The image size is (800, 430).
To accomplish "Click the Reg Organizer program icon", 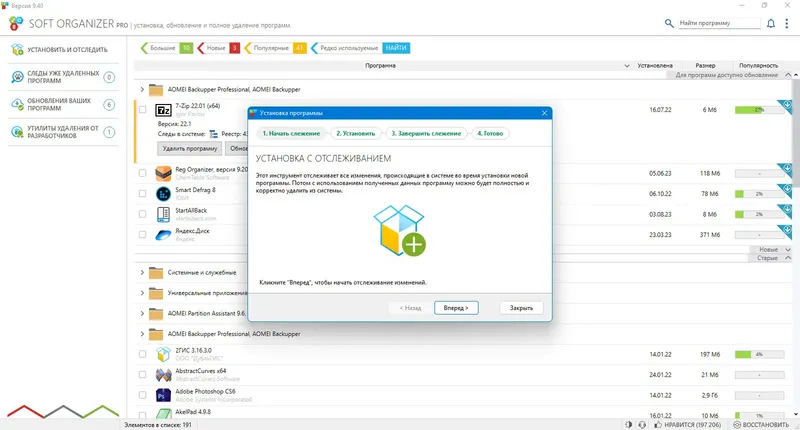I will [163, 173].
